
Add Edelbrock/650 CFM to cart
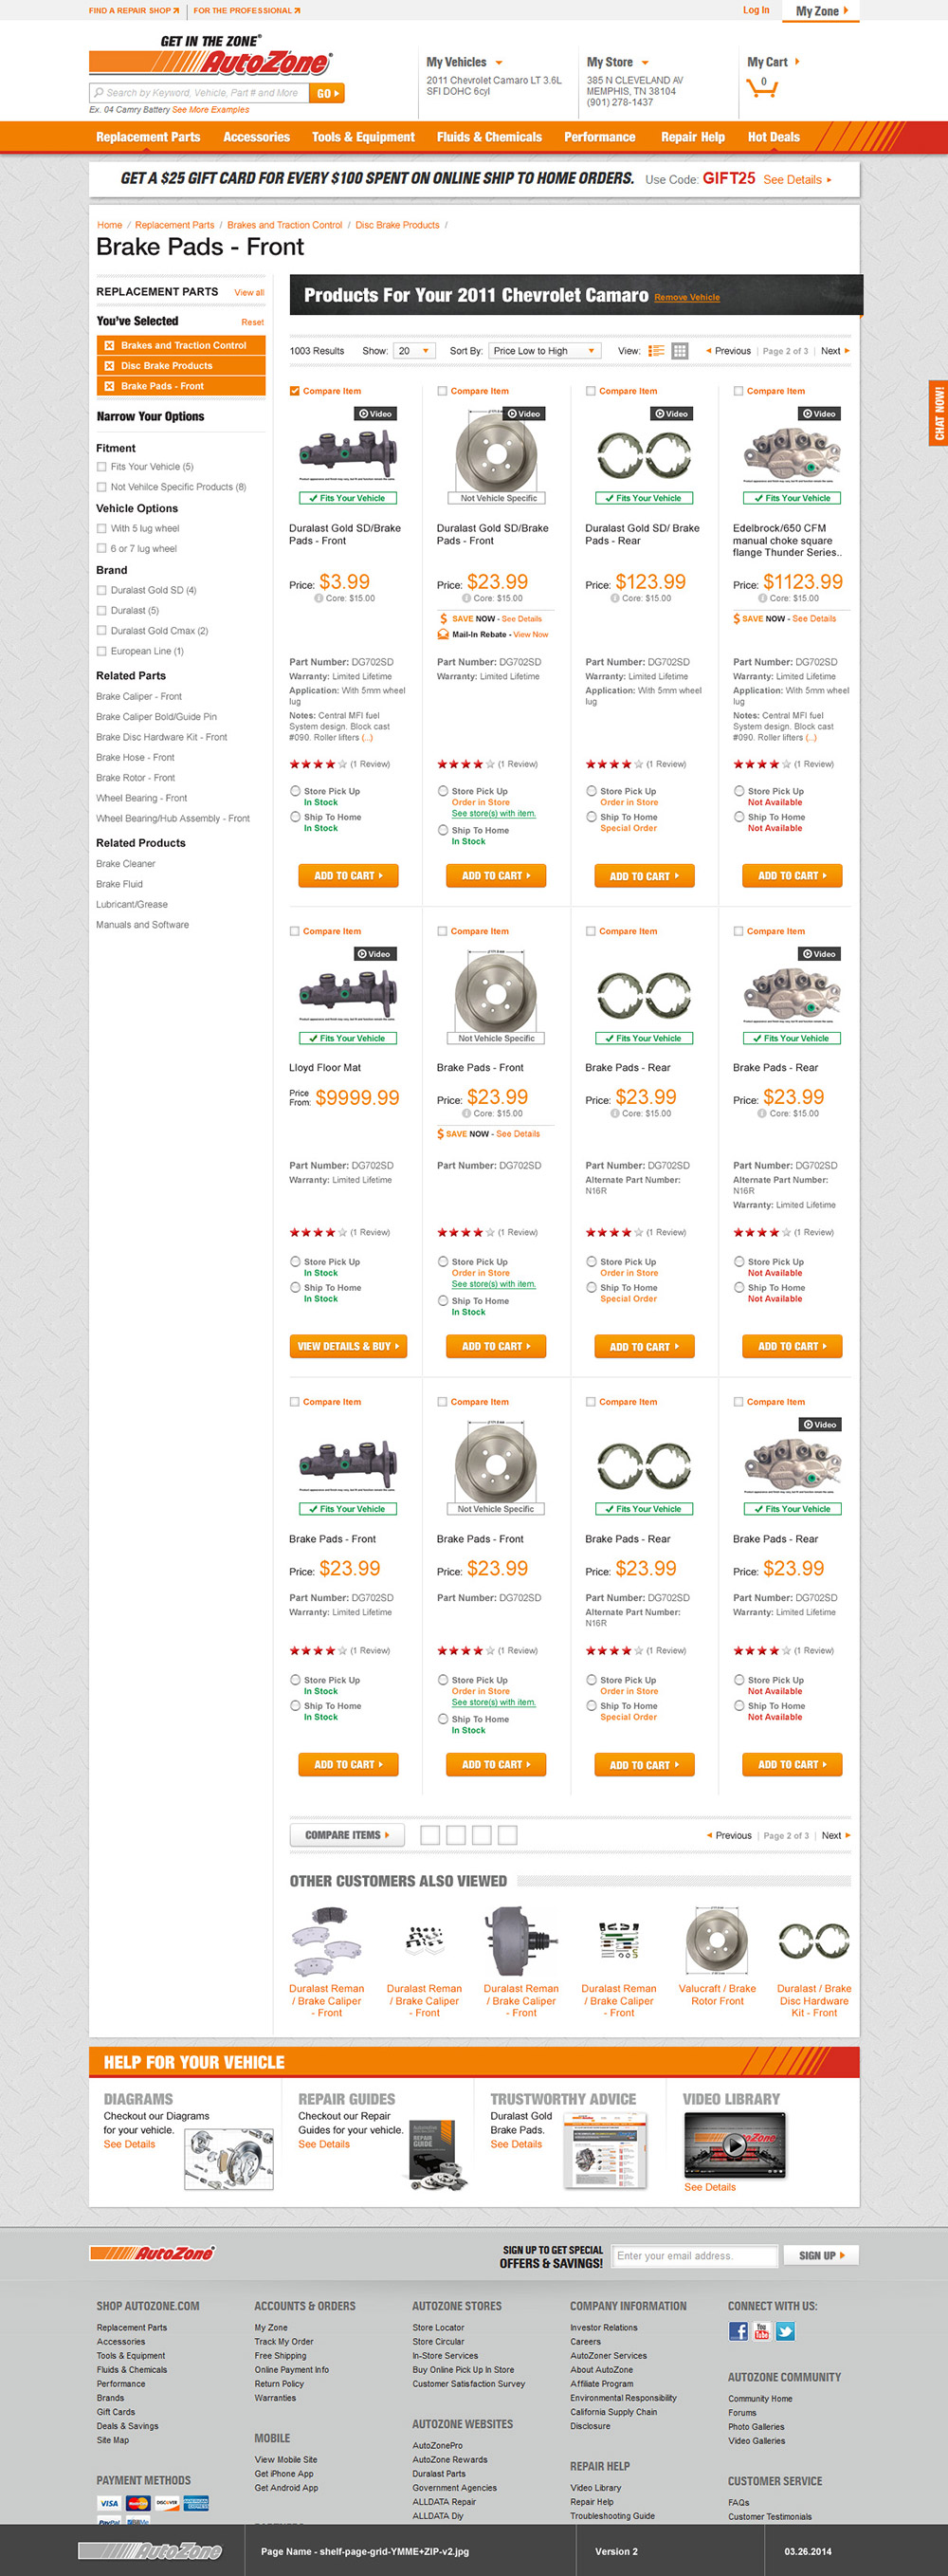[792, 876]
